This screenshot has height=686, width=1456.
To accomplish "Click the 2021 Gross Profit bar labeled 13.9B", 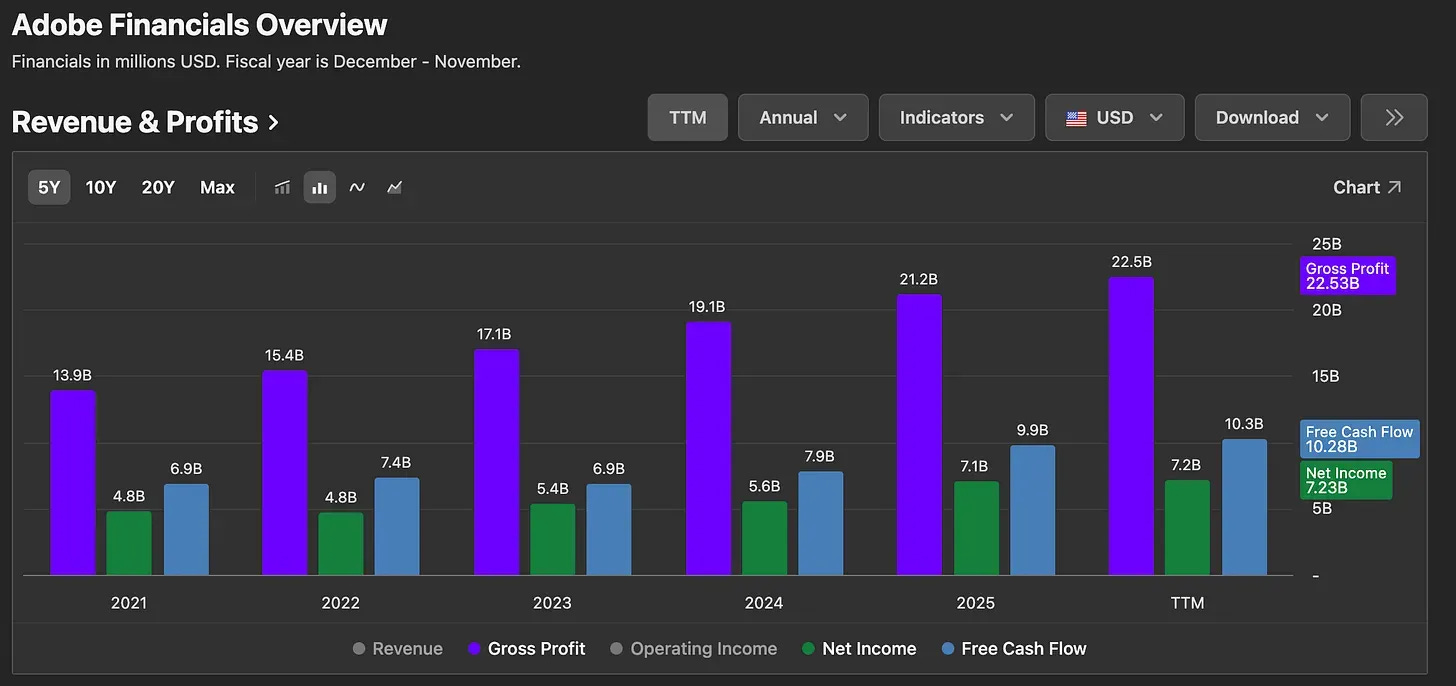I will 73,483.
